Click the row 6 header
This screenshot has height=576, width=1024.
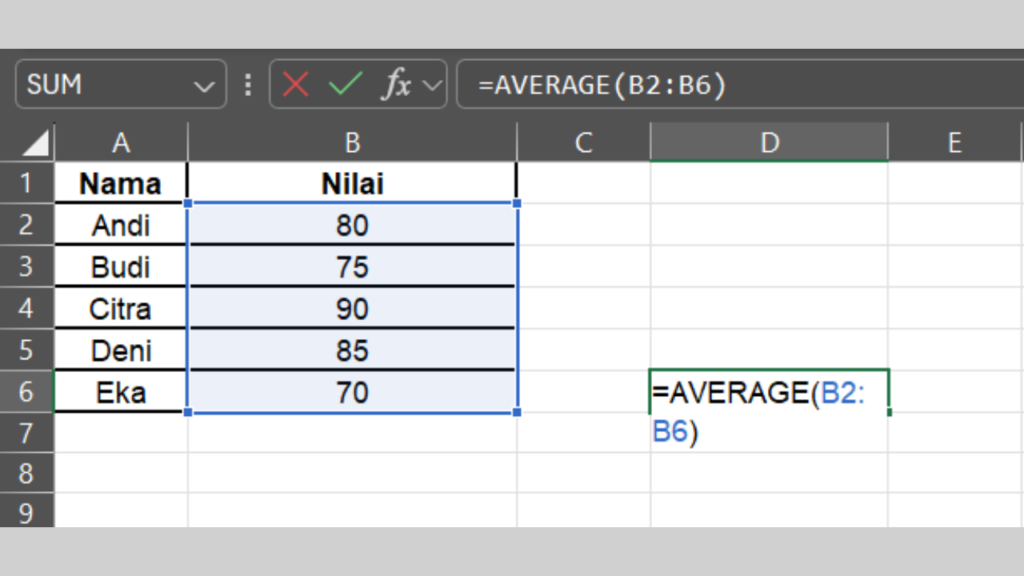coord(27,391)
